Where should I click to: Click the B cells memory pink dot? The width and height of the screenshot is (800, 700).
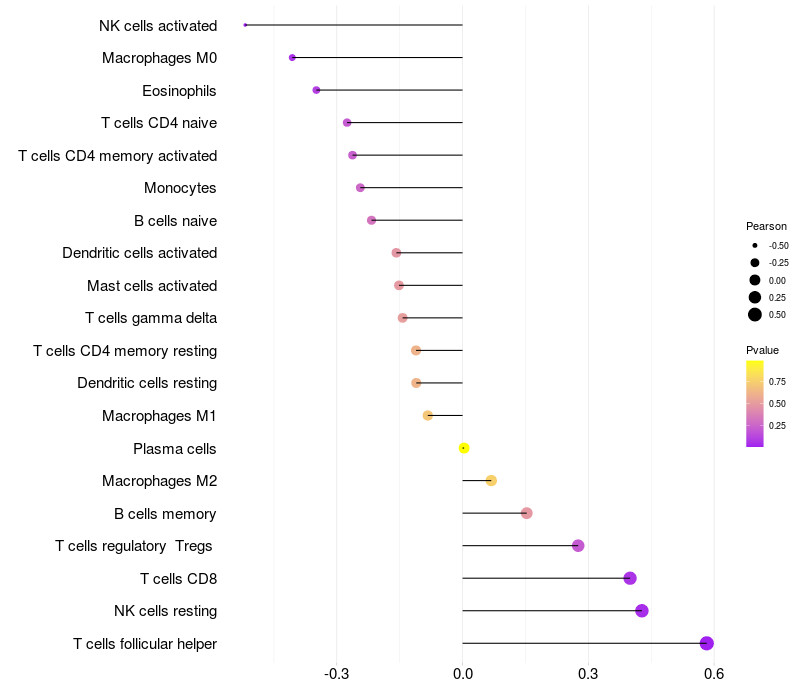tap(527, 513)
